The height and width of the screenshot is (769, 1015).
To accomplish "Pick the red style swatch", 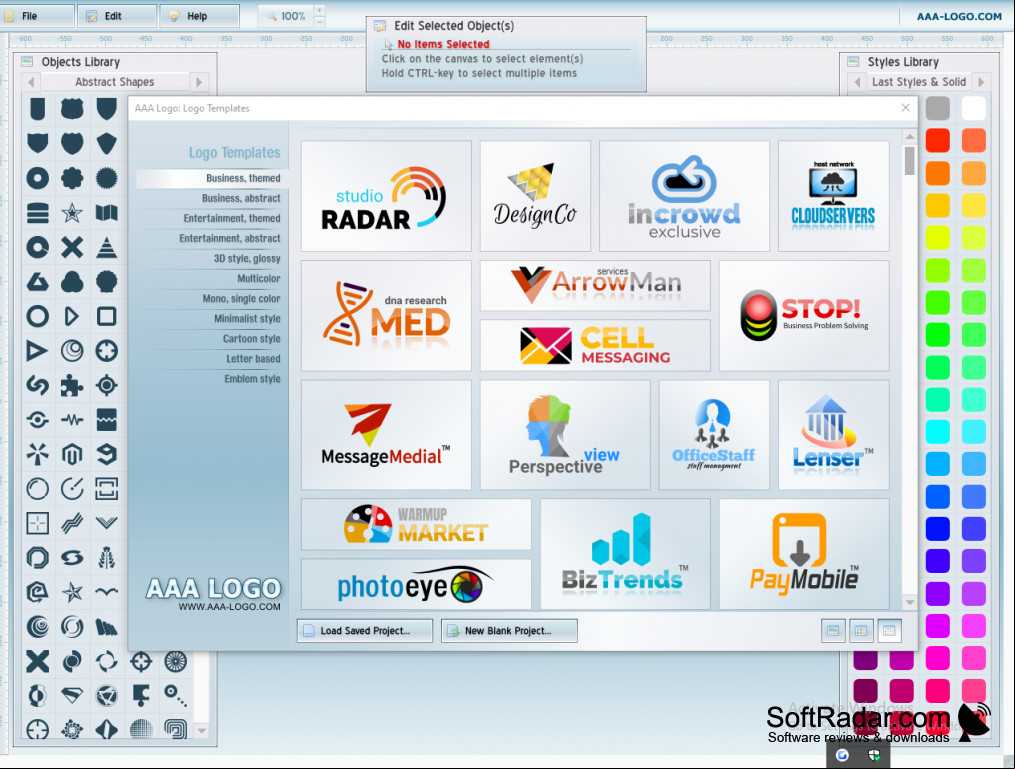I will click(937, 140).
